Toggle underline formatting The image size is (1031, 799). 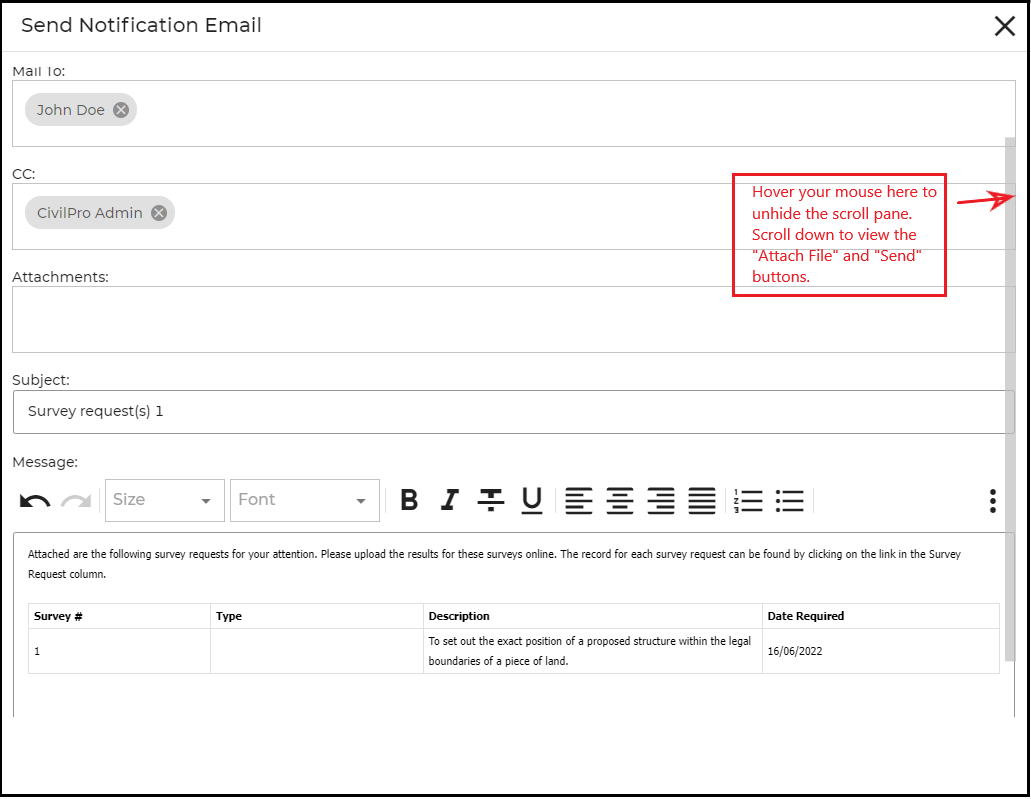(x=532, y=500)
